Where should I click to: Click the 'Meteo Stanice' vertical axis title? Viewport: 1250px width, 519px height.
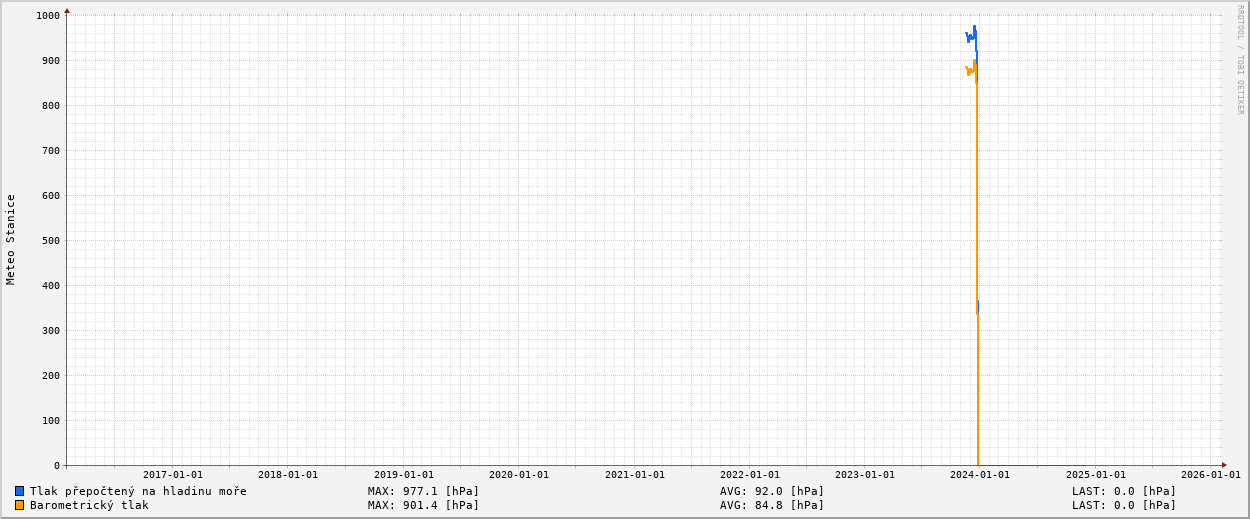[x=11, y=239]
